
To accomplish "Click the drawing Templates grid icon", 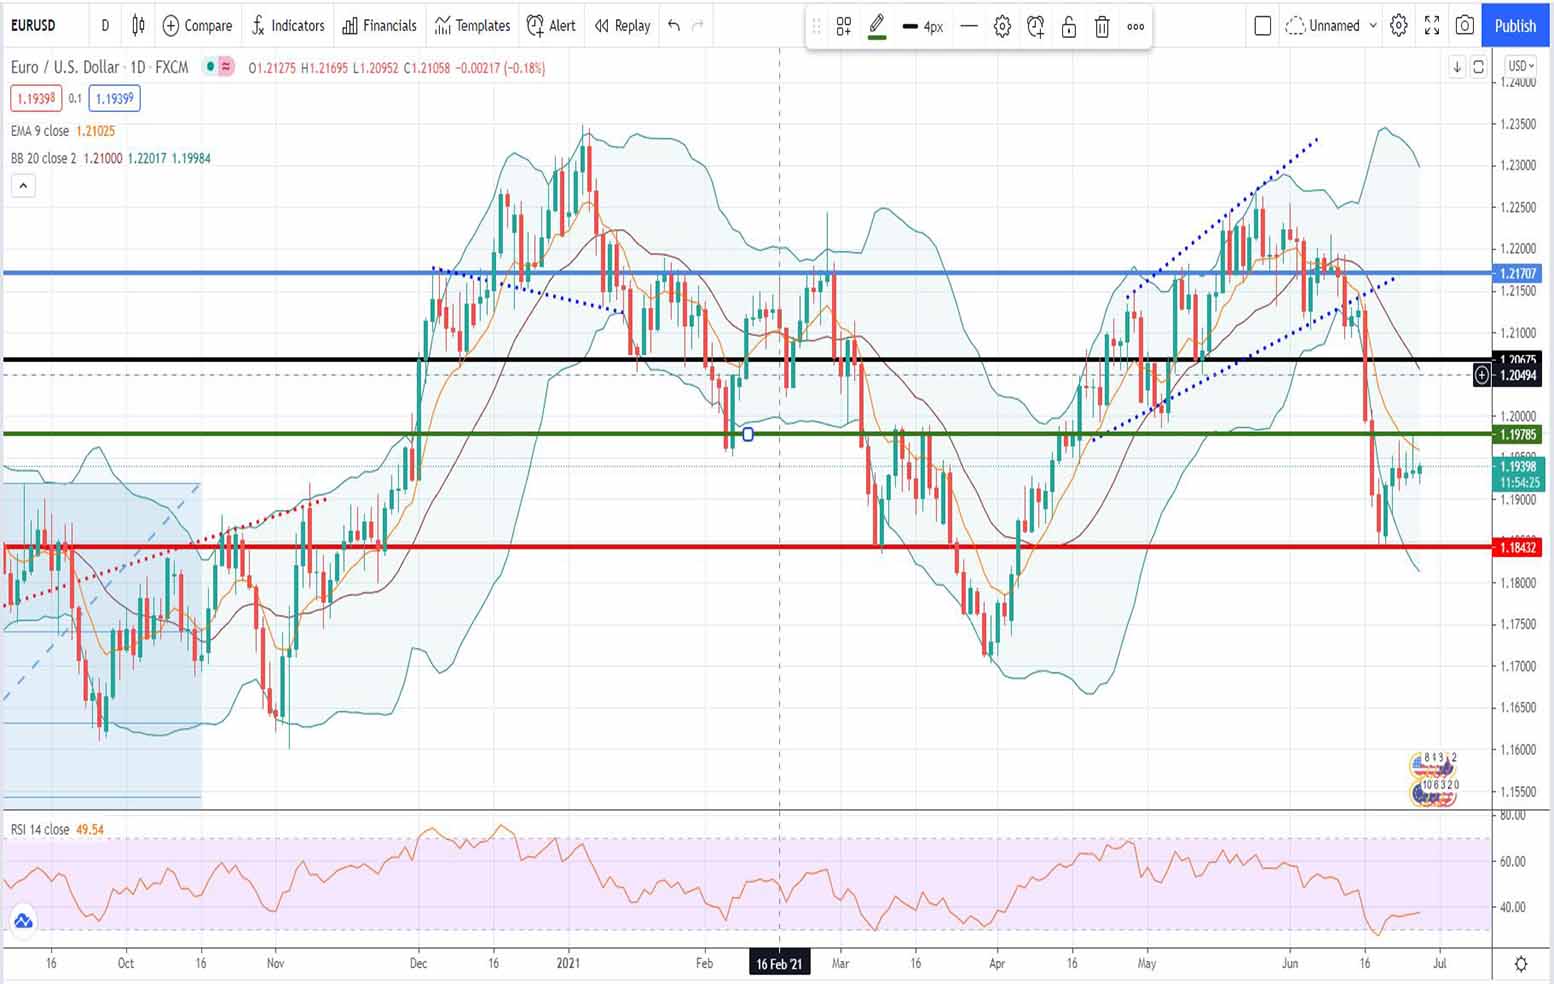I will pos(844,26).
